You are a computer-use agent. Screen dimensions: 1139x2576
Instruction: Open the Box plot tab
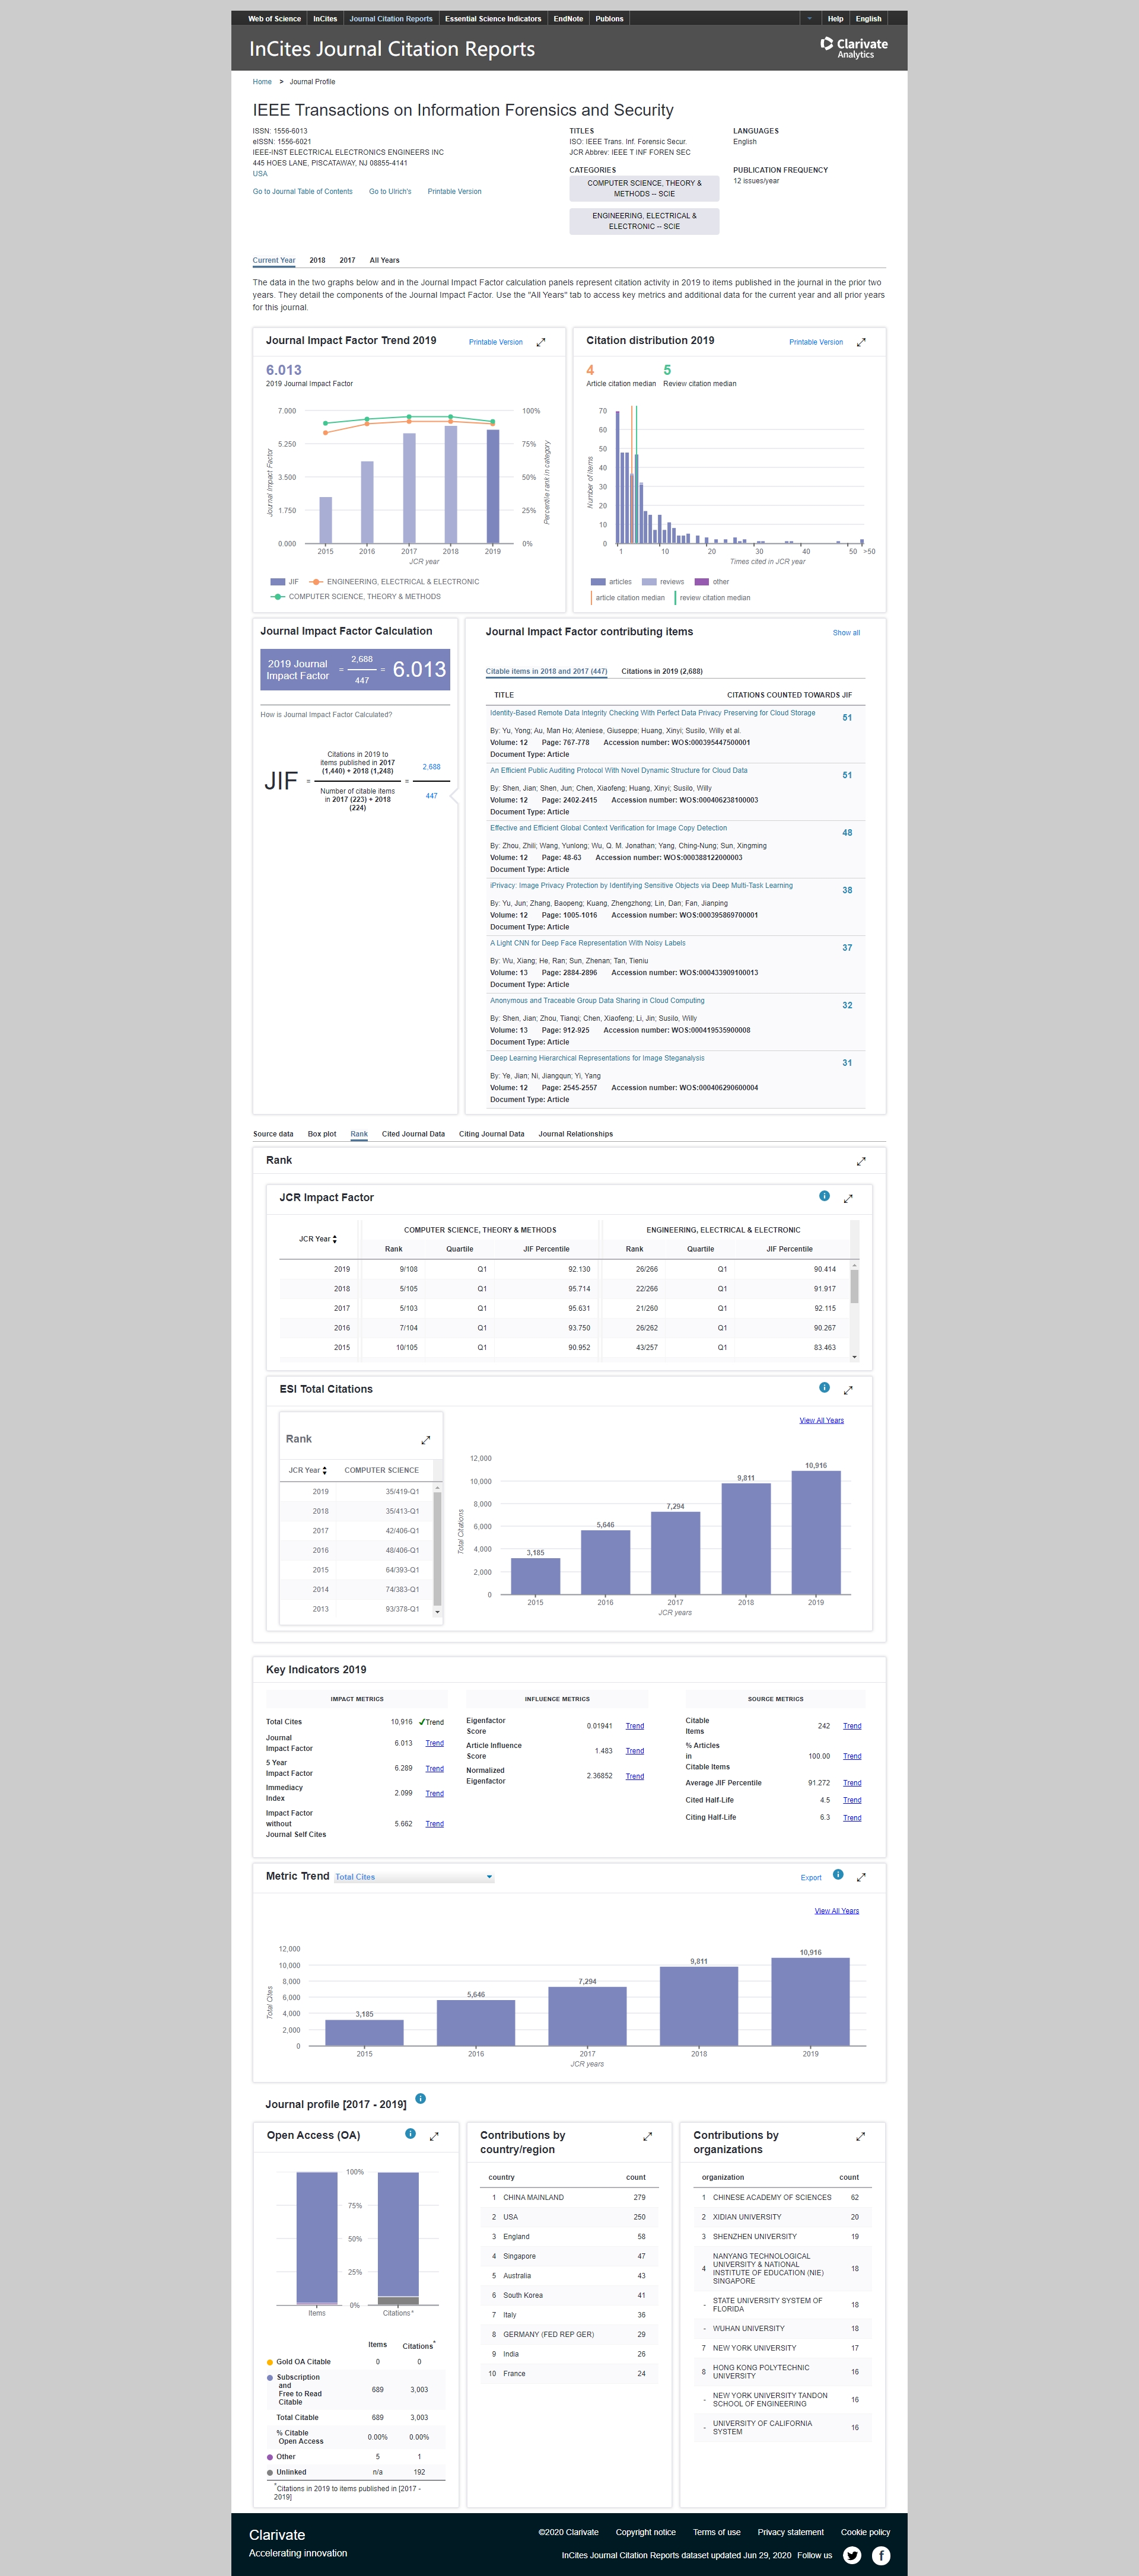pyautogui.click(x=322, y=1134)
